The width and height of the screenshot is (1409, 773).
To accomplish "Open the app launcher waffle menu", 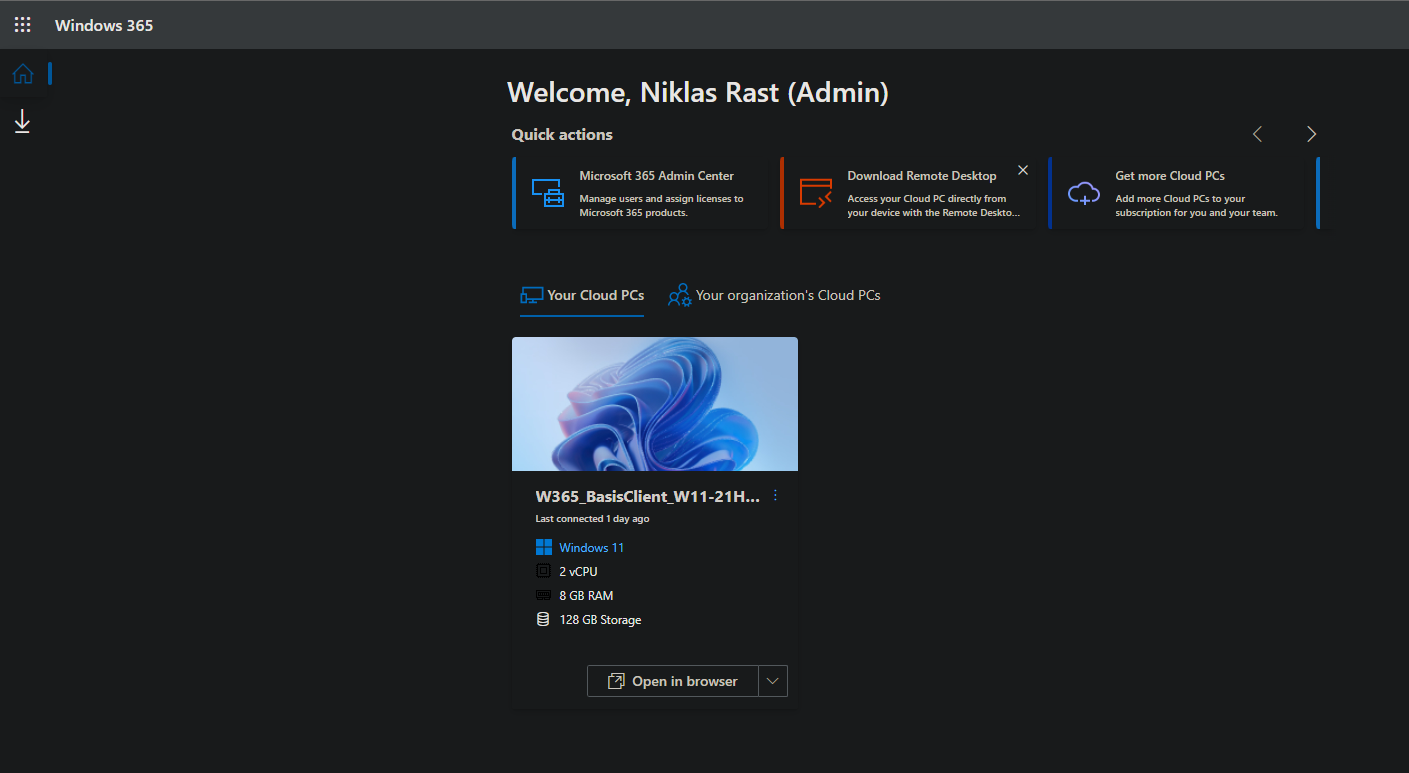I will coord(22,25).
